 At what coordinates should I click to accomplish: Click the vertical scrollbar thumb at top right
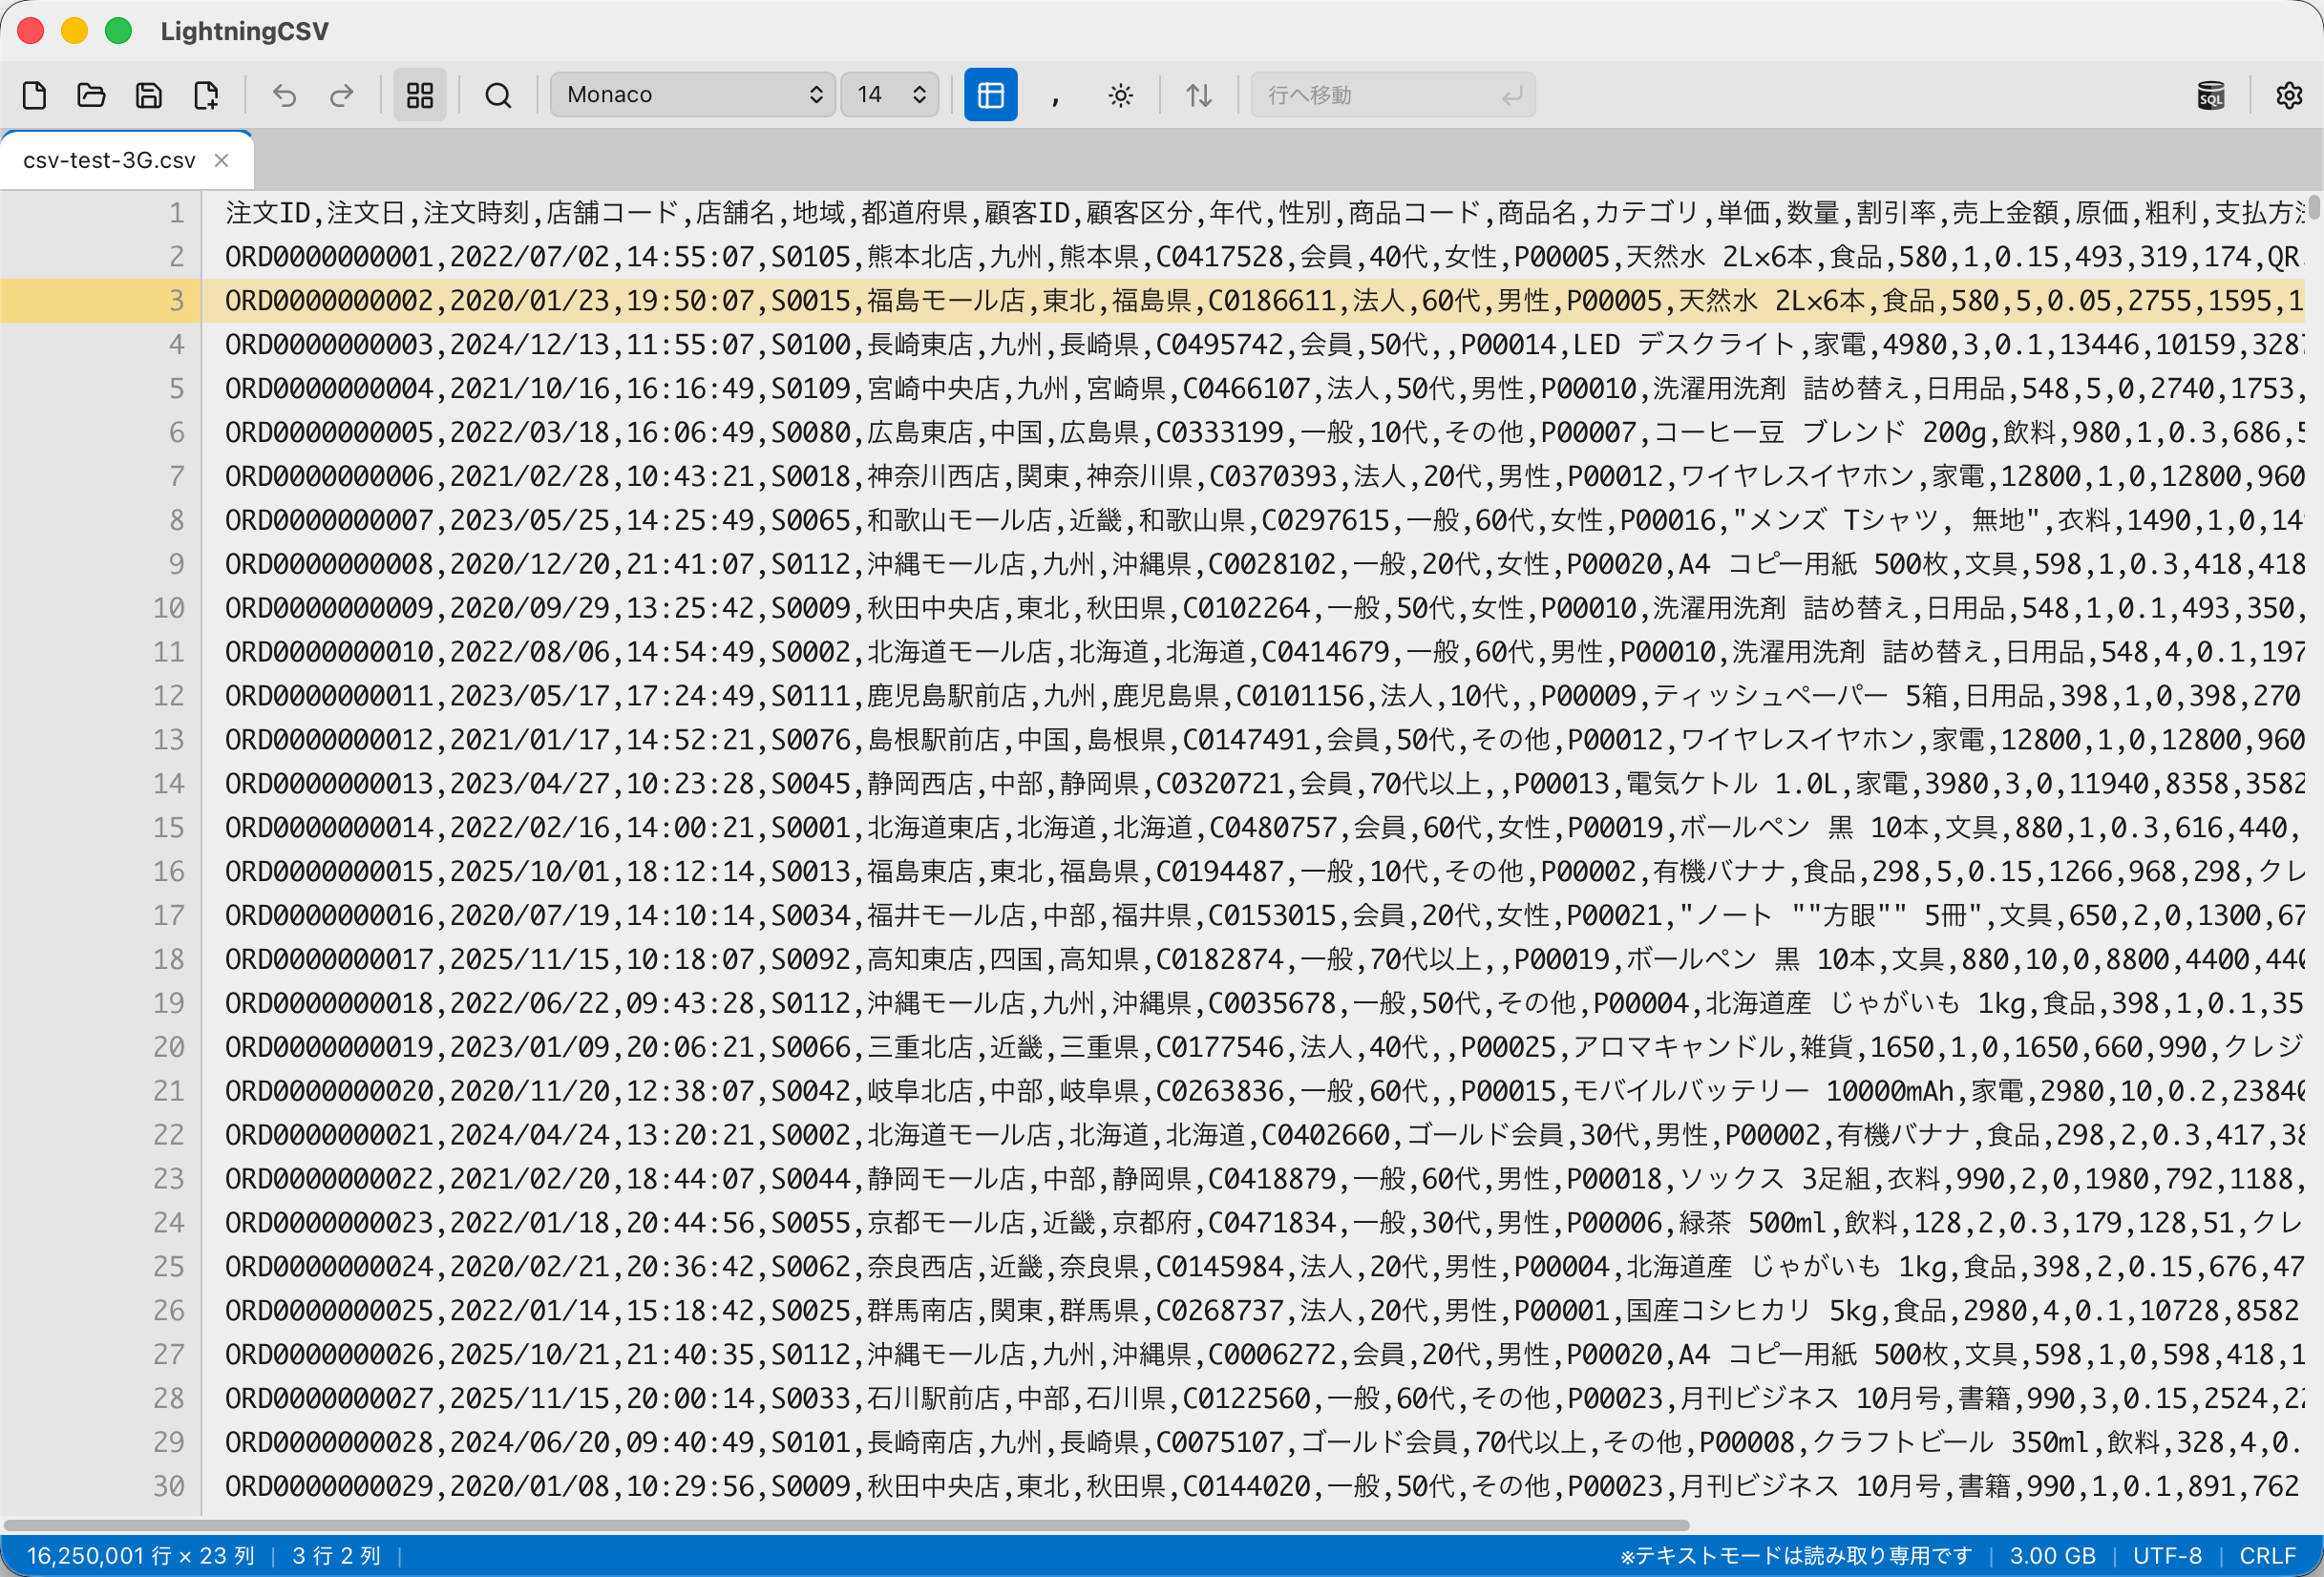(2314, 206)
